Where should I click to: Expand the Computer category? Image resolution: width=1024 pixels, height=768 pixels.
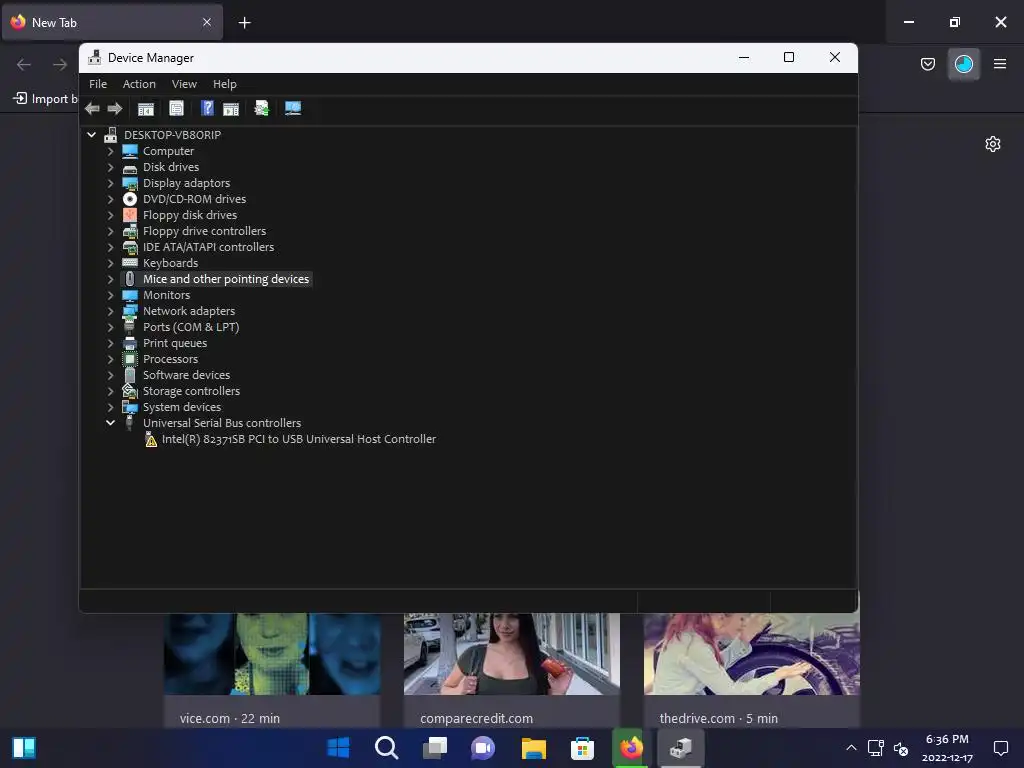point(110,151)
